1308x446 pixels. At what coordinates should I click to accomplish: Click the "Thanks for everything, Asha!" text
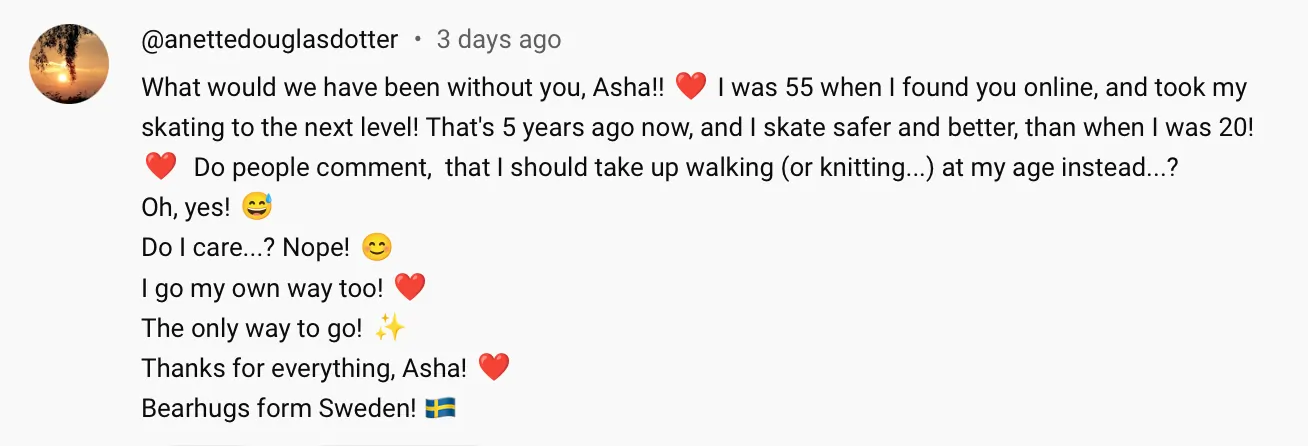pos(304,368)
